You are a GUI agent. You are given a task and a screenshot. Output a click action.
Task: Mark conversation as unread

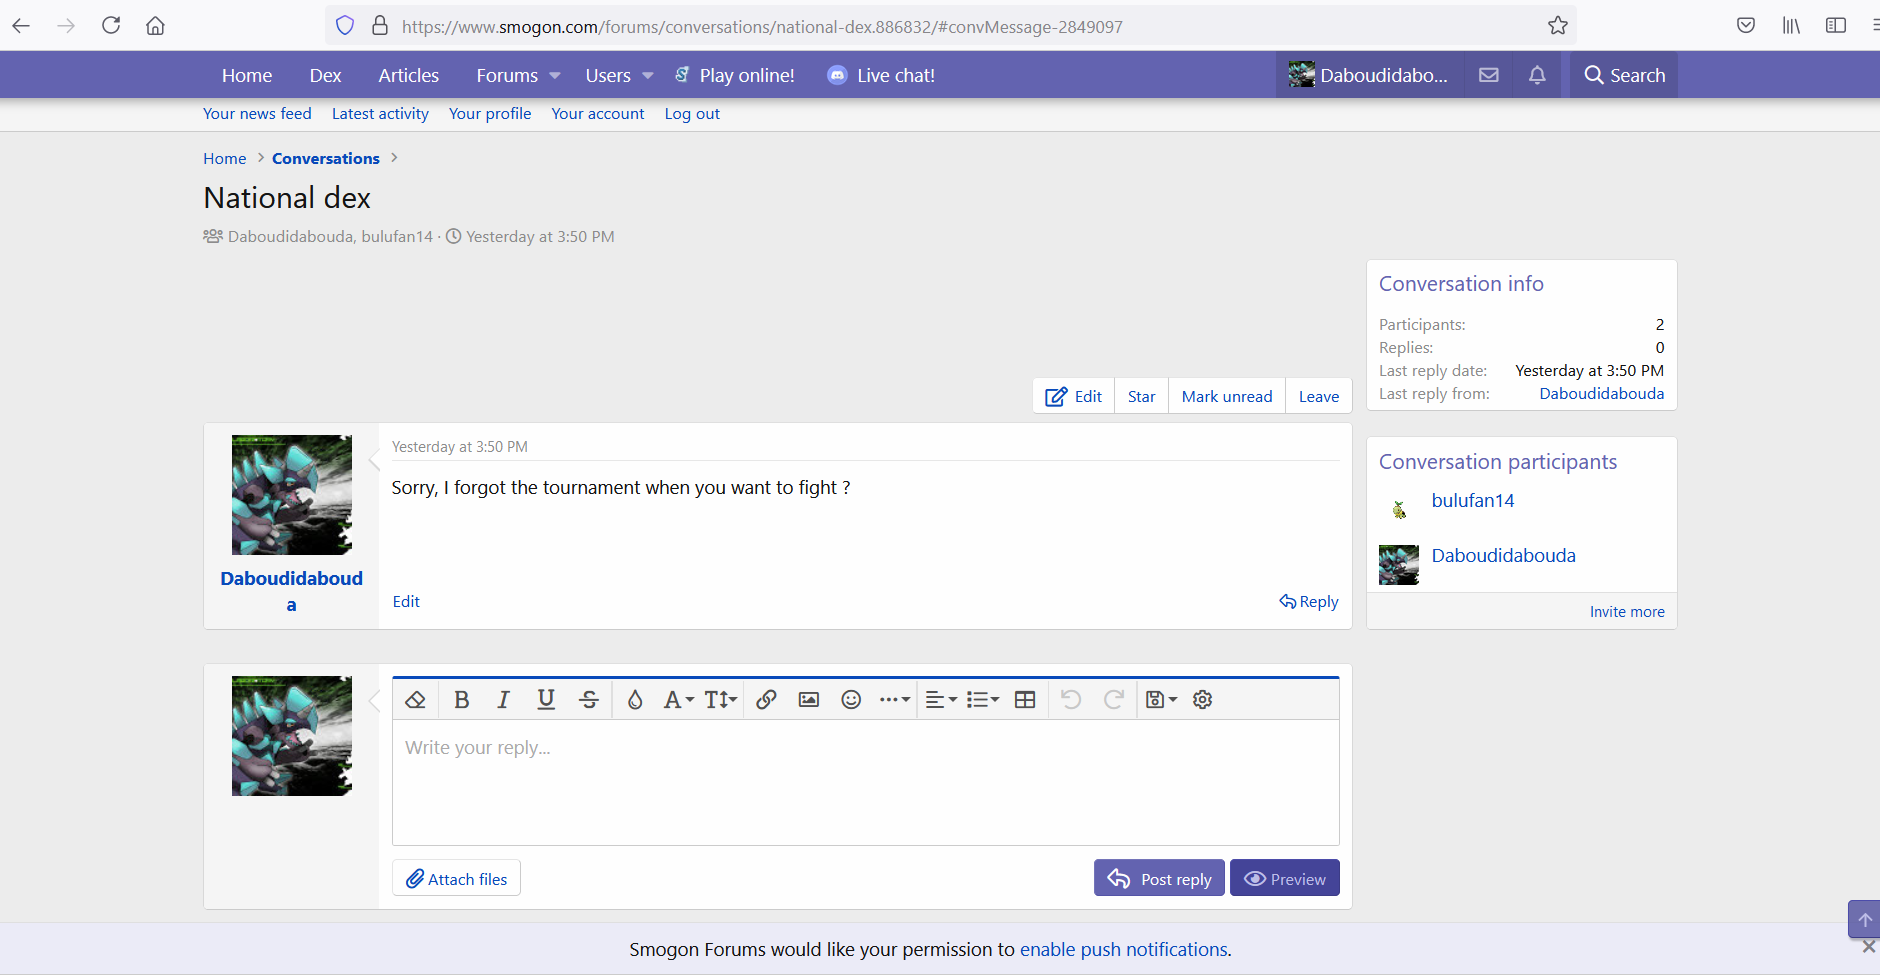pyautogui.click(x=1227, y=396)
